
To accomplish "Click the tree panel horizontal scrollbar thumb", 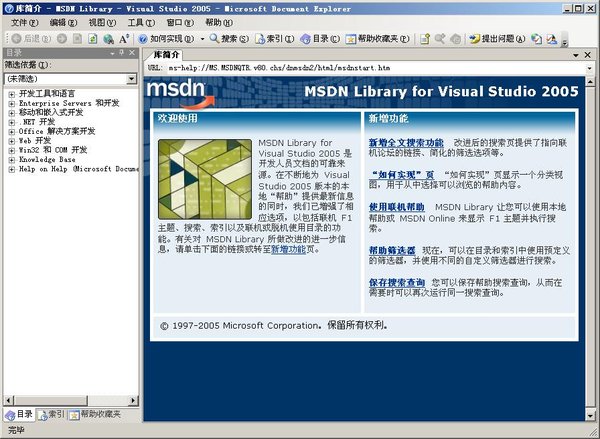I will tap(51, 400).
